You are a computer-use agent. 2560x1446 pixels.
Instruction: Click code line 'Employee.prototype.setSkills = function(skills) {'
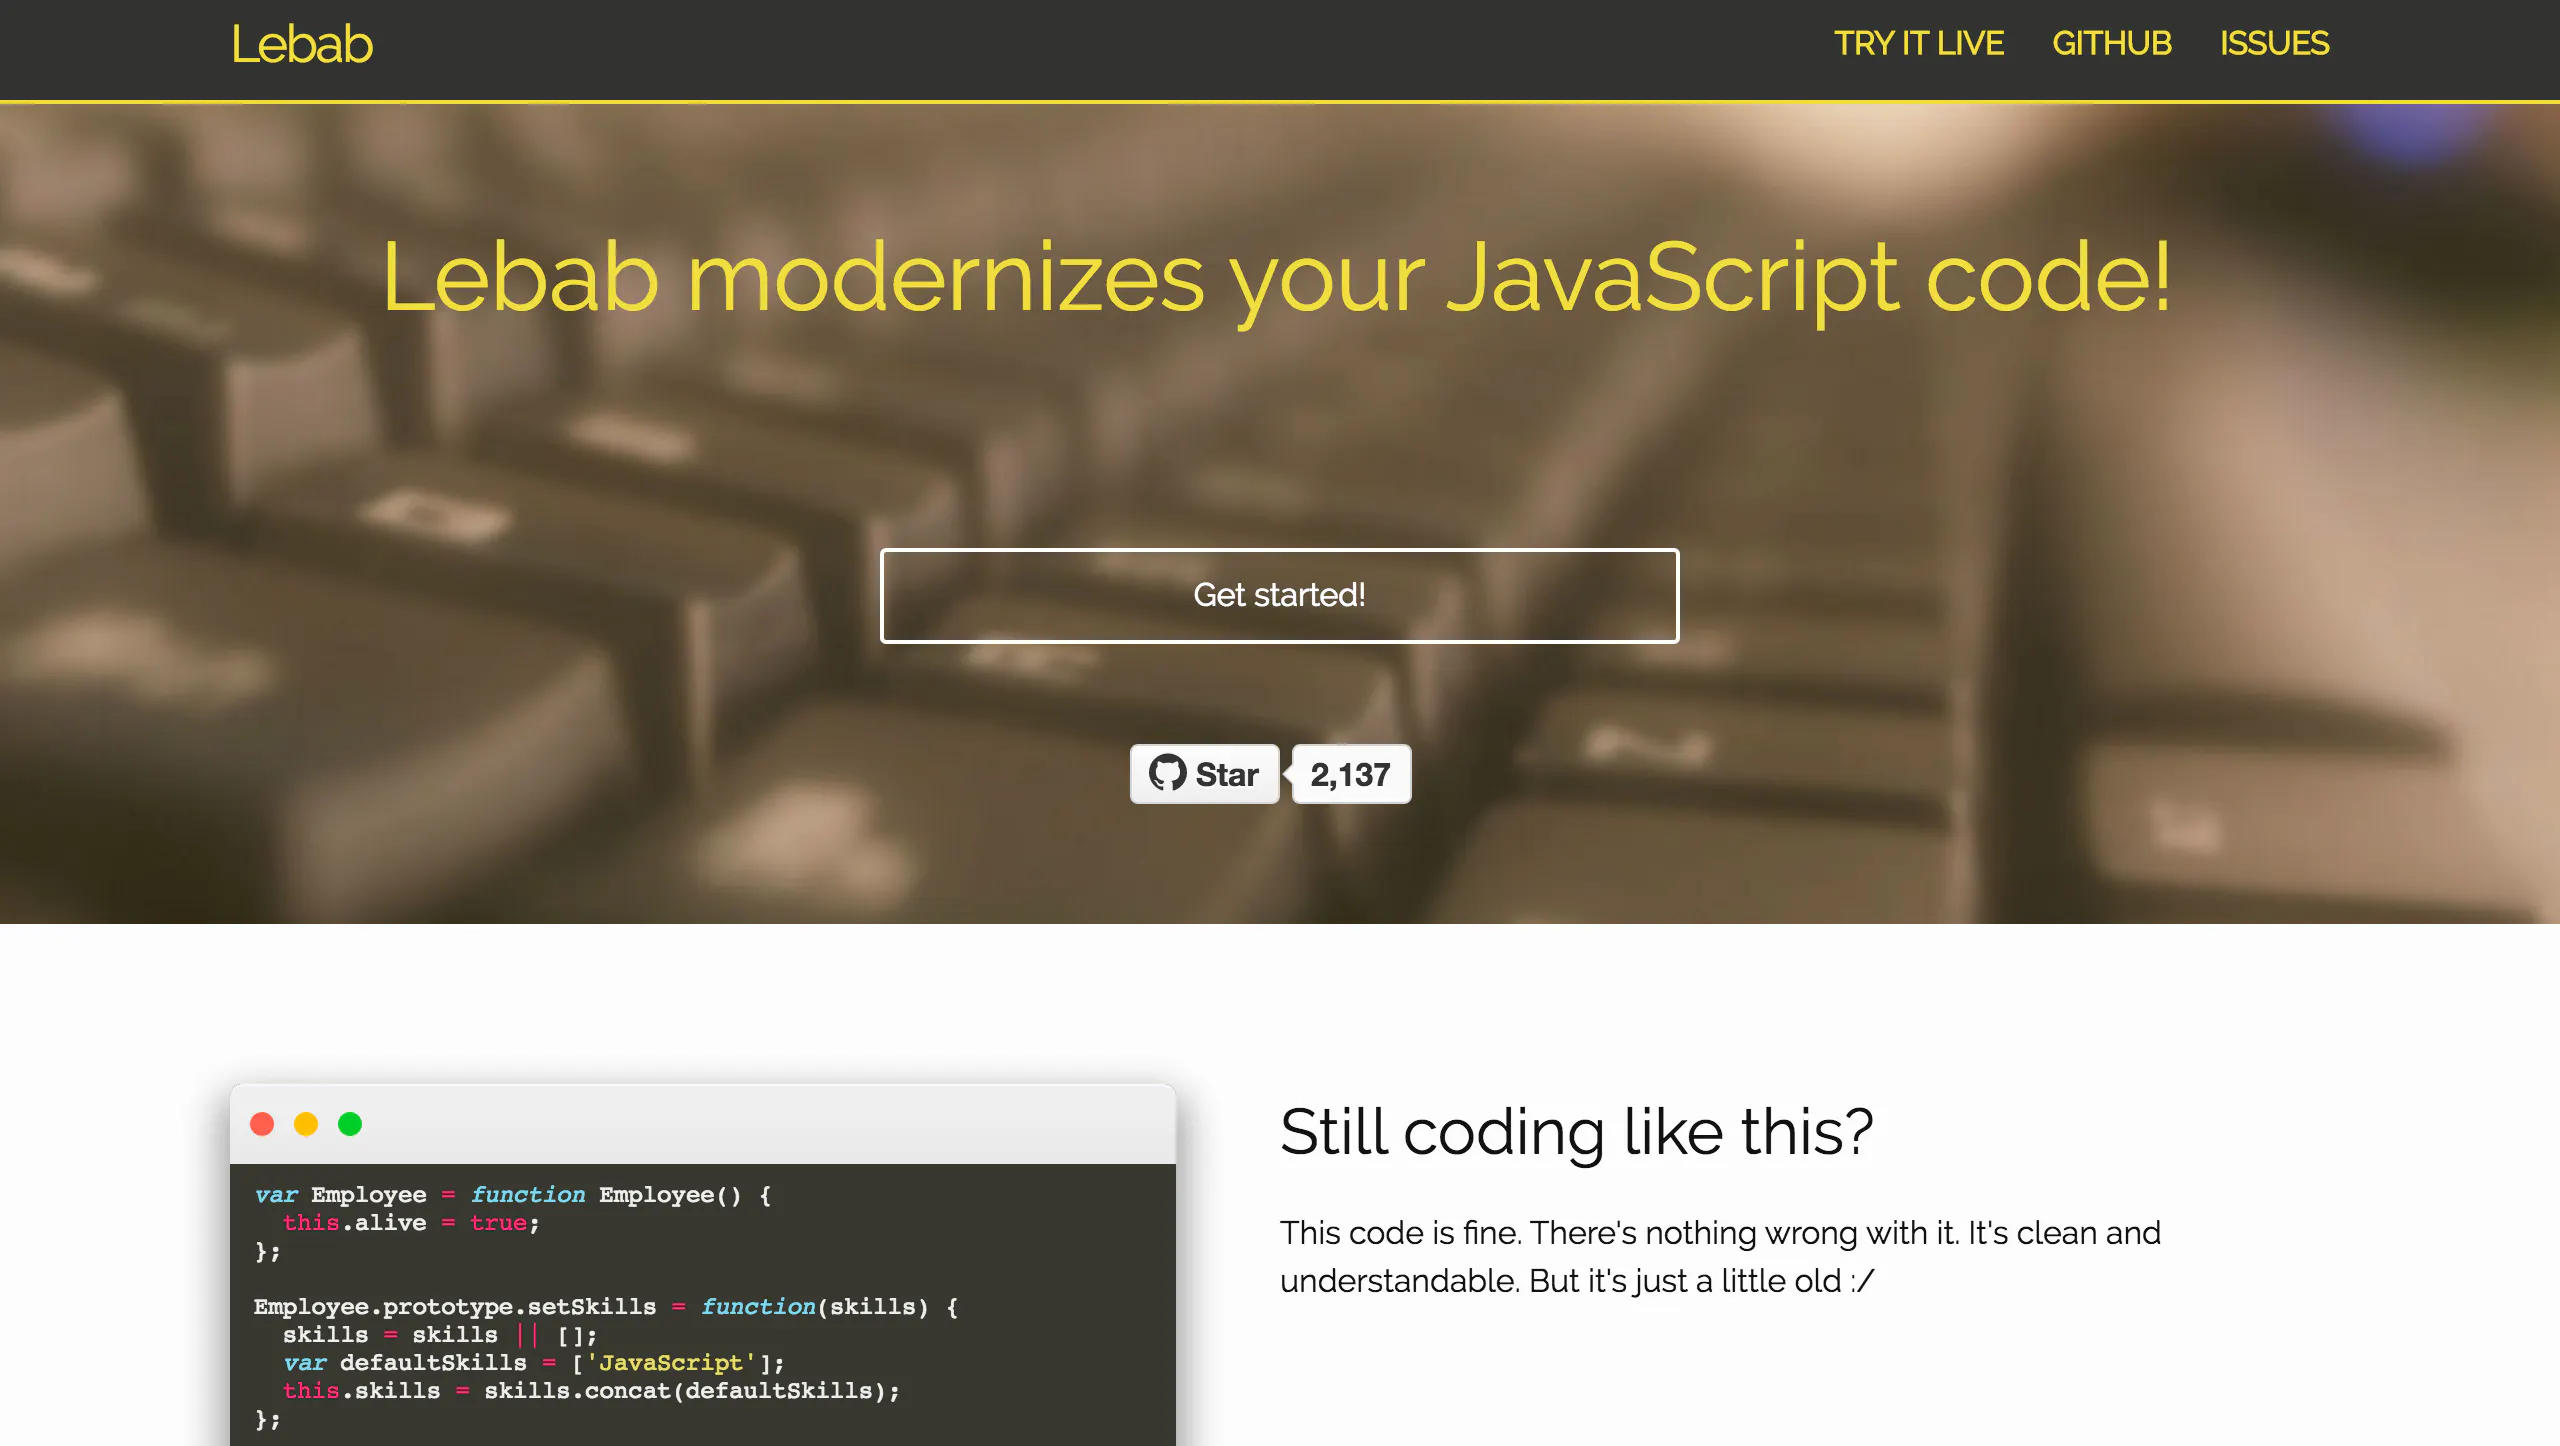pos(606,1307)
